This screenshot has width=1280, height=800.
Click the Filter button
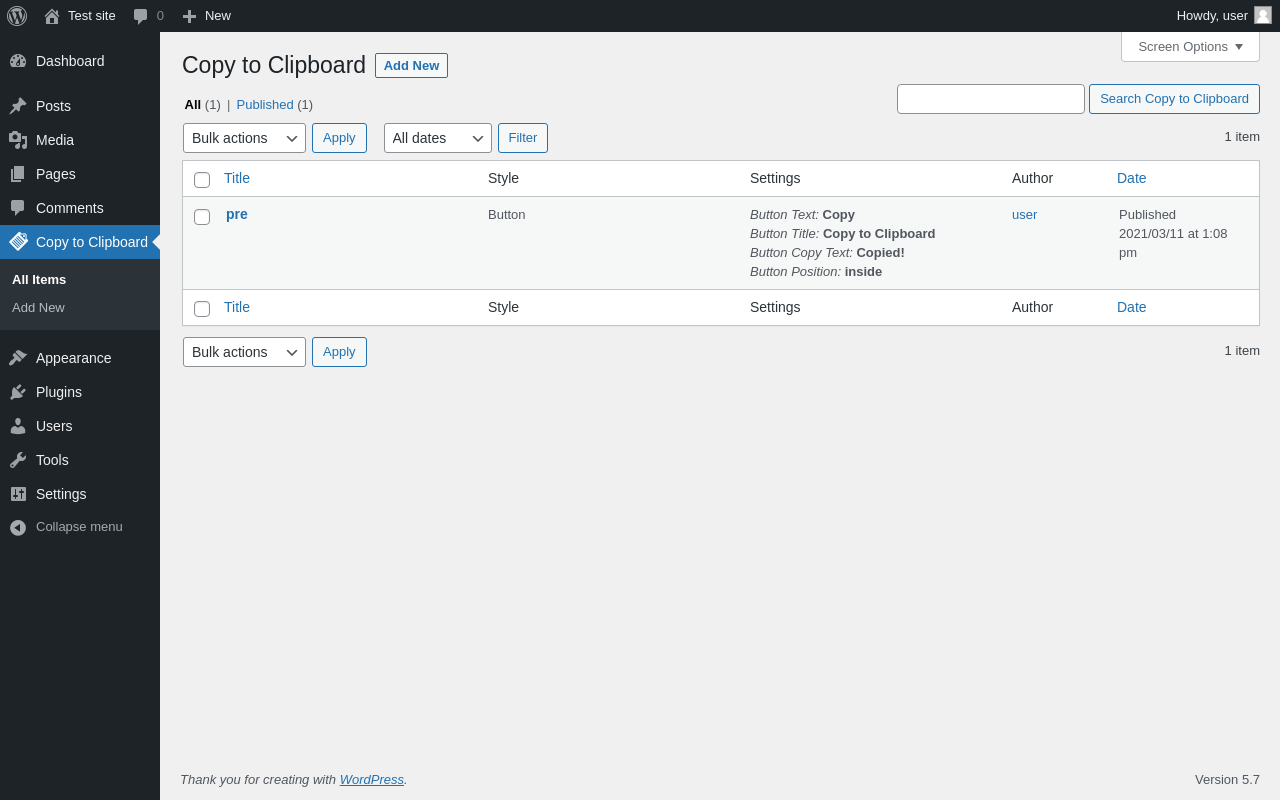523,138
